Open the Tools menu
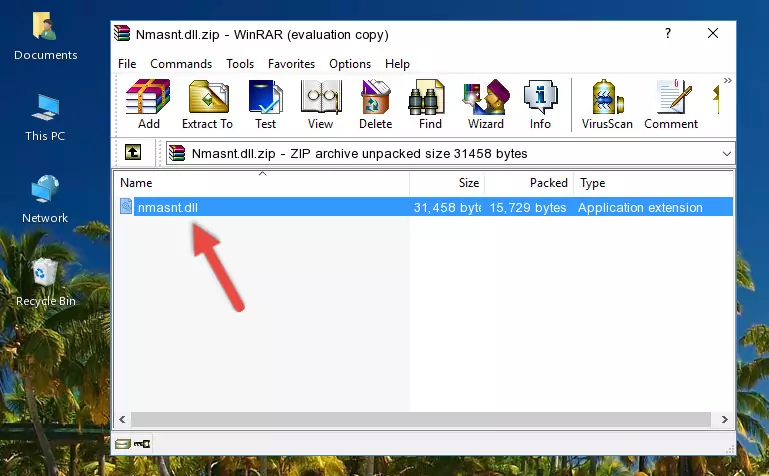 pyautogui.click(x=240, y=64)
